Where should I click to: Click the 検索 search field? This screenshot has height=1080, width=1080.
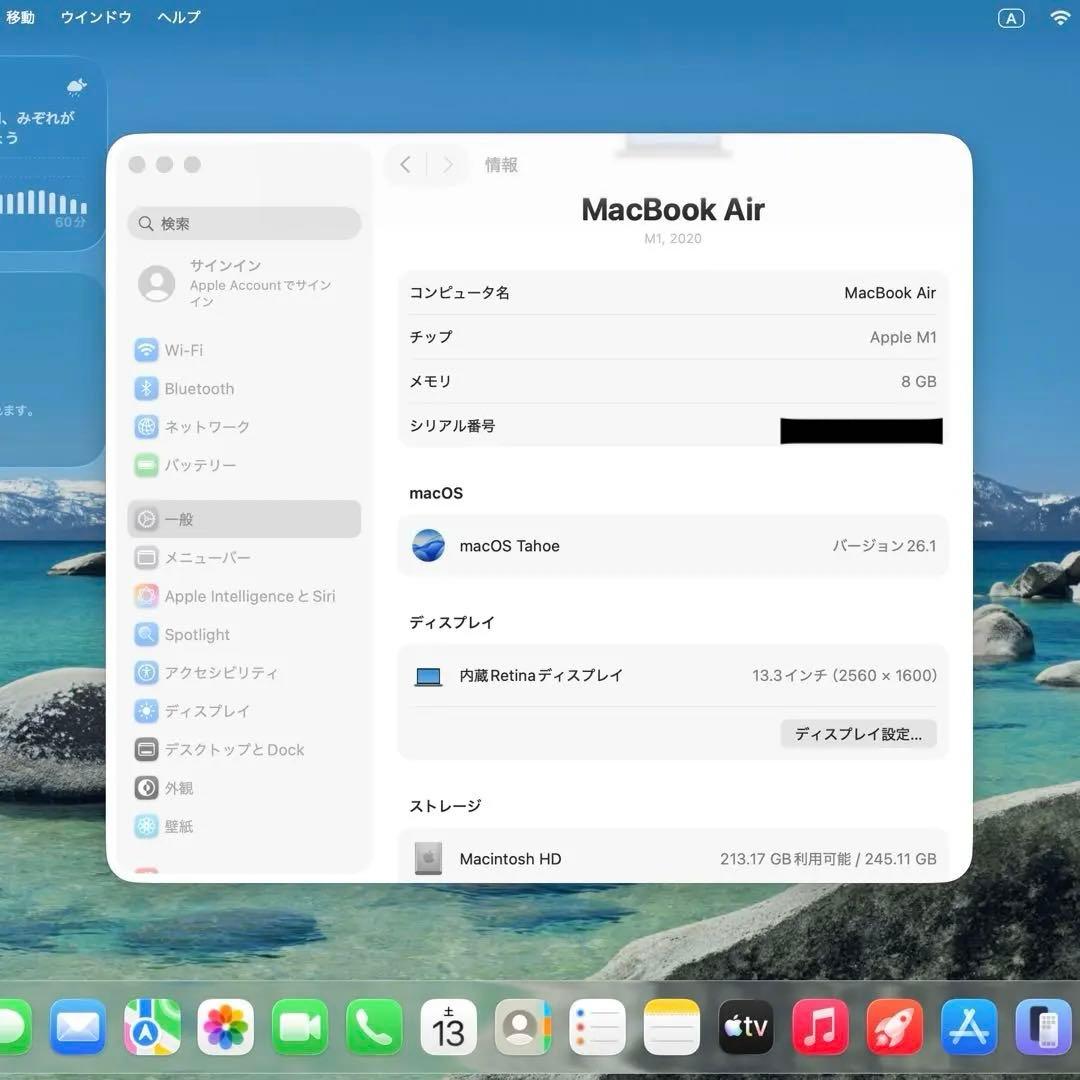pyautogui.click(x=244, y=223)
